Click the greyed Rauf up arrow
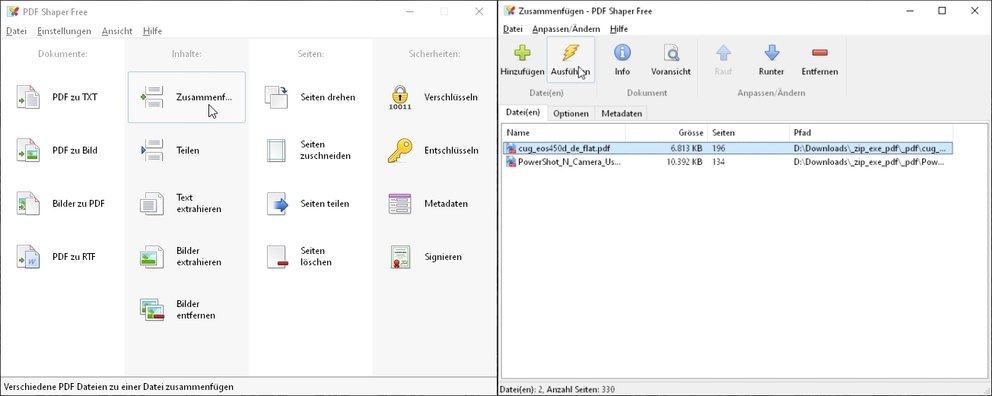The image size is (992, 396). (723, 60)
